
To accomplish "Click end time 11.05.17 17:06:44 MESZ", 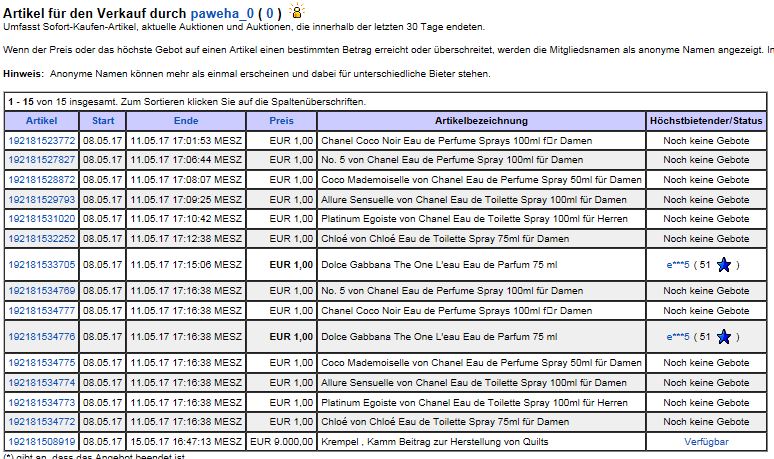I will tap(186, 160).
